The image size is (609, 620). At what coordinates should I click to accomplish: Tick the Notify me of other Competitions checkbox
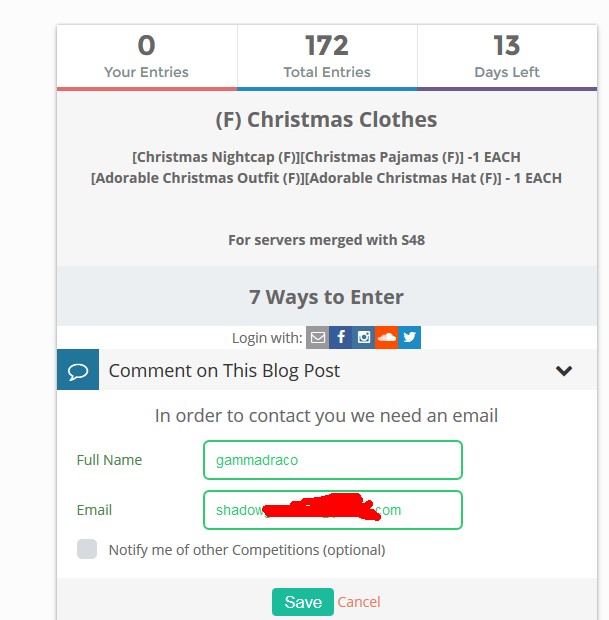pos(87,549)
